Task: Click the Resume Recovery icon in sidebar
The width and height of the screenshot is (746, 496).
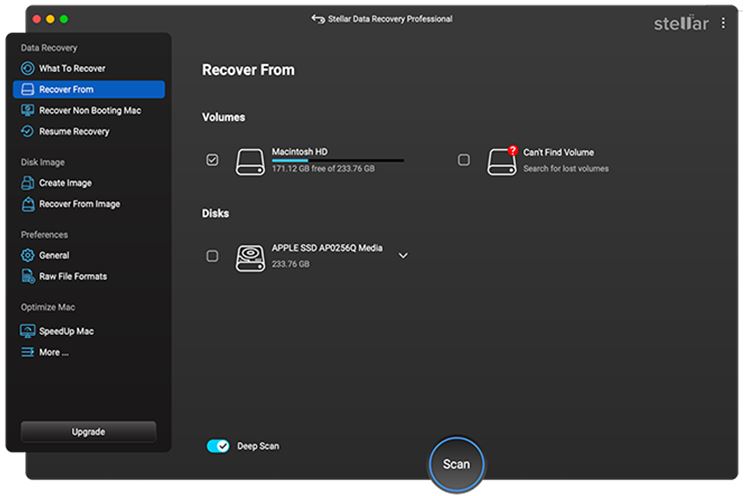Action: tap(28, 132)
